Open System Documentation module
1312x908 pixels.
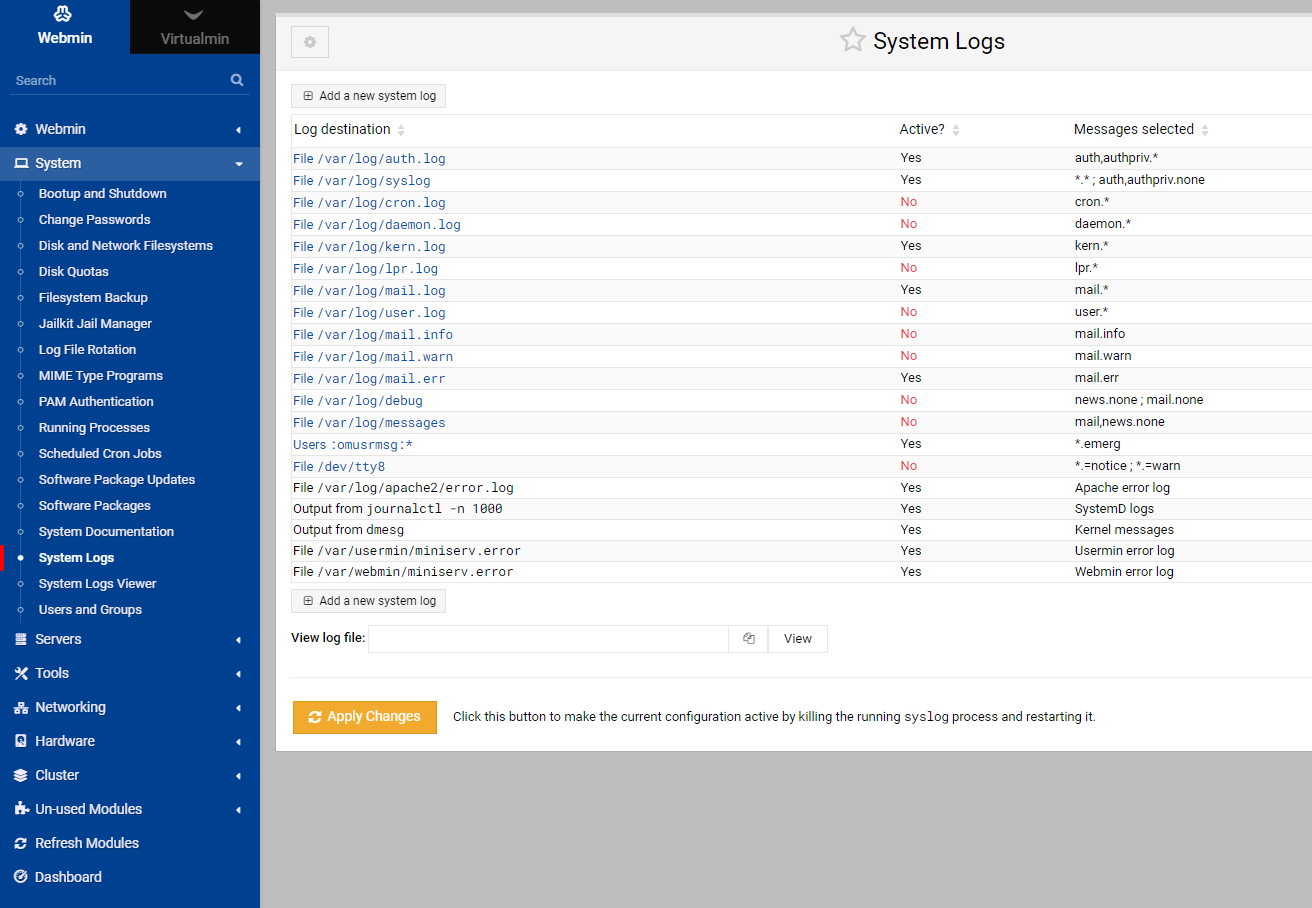(106, 532)
